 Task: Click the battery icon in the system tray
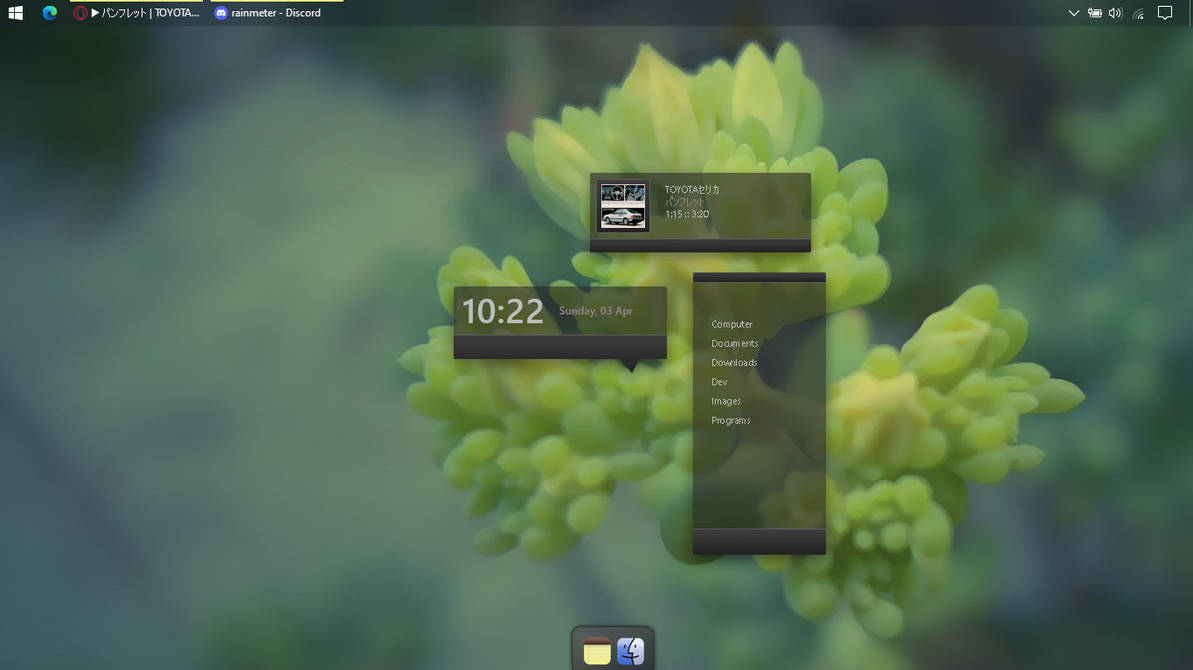pyautogui.click(x=1094, y=13)
